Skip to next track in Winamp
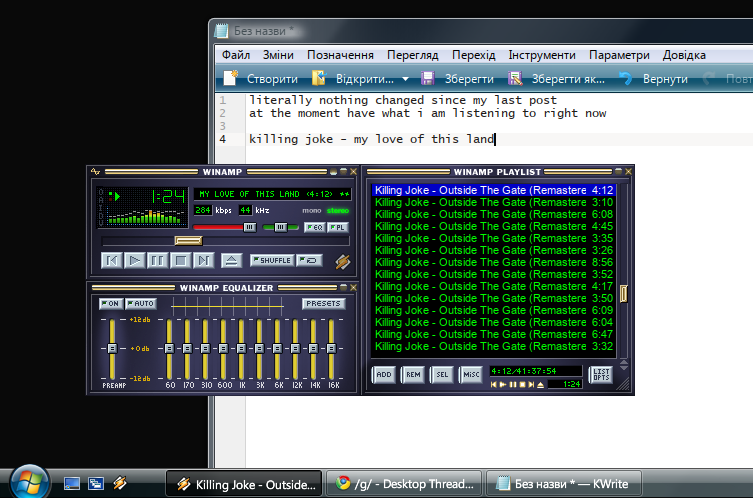Viewport: 753px width, 498px height. [204, 261]
